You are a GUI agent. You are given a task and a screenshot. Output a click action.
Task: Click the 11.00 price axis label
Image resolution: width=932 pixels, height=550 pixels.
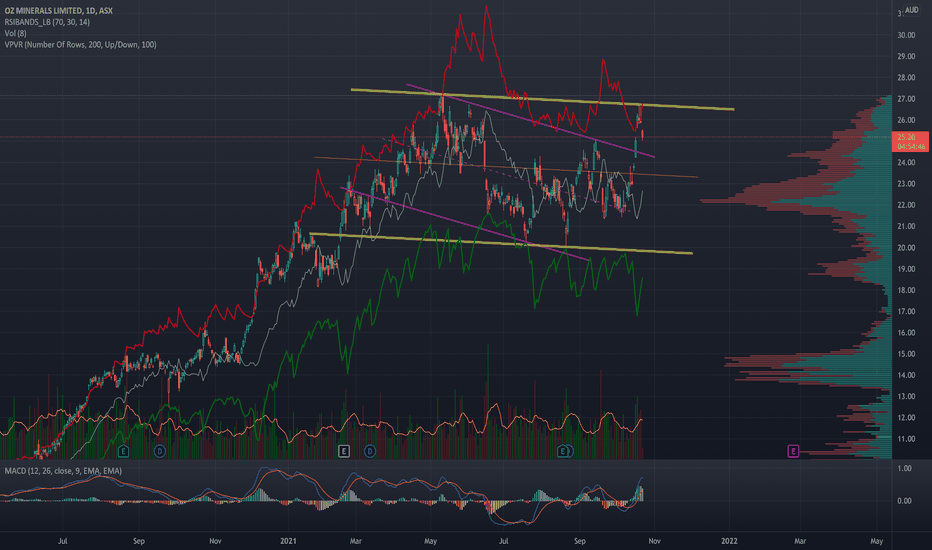click(x=906, y=439)
